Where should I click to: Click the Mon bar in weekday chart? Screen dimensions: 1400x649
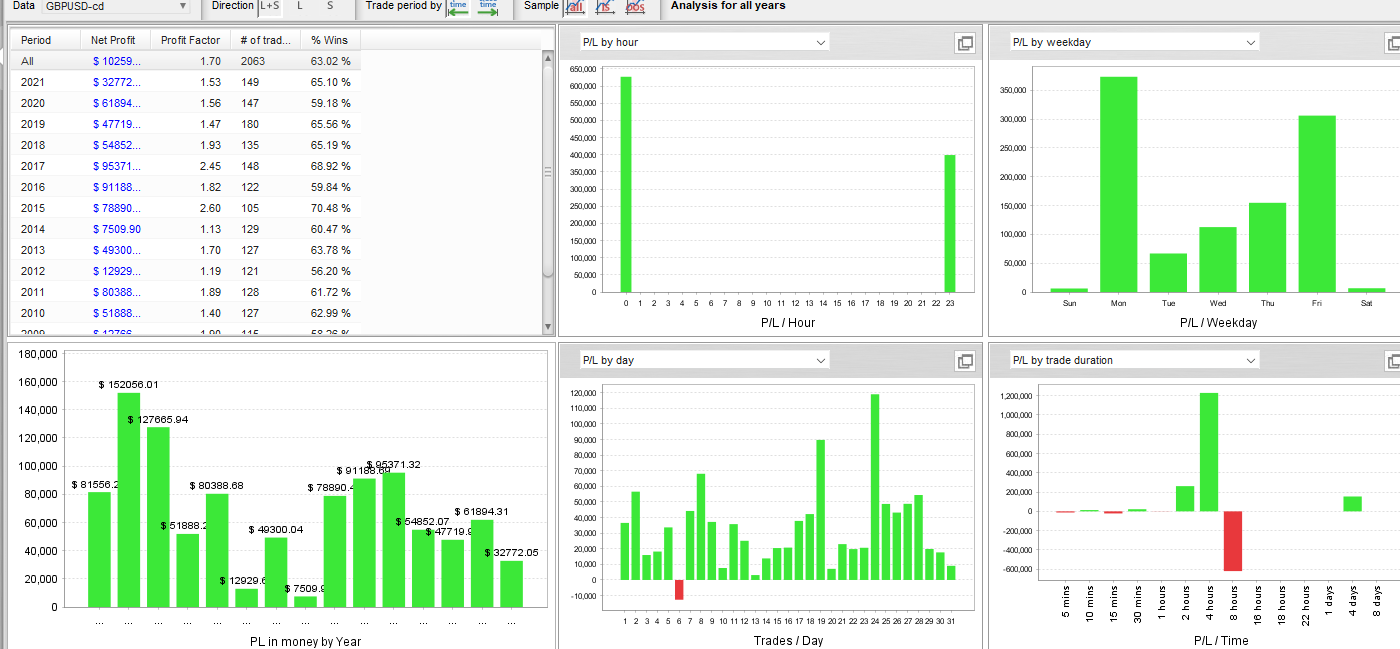(x=1119, y=184)
